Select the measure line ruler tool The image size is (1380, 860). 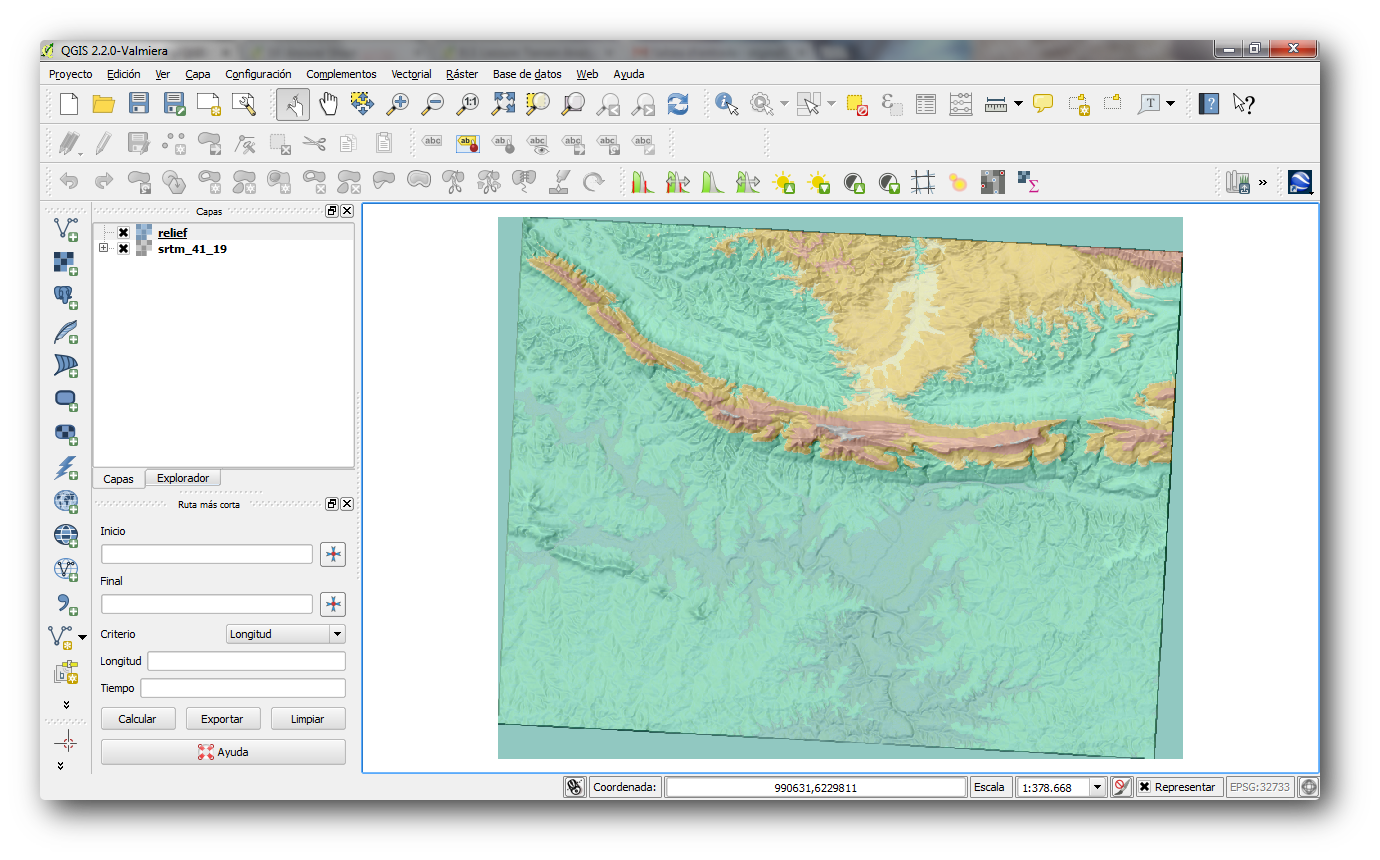(995, 103)
